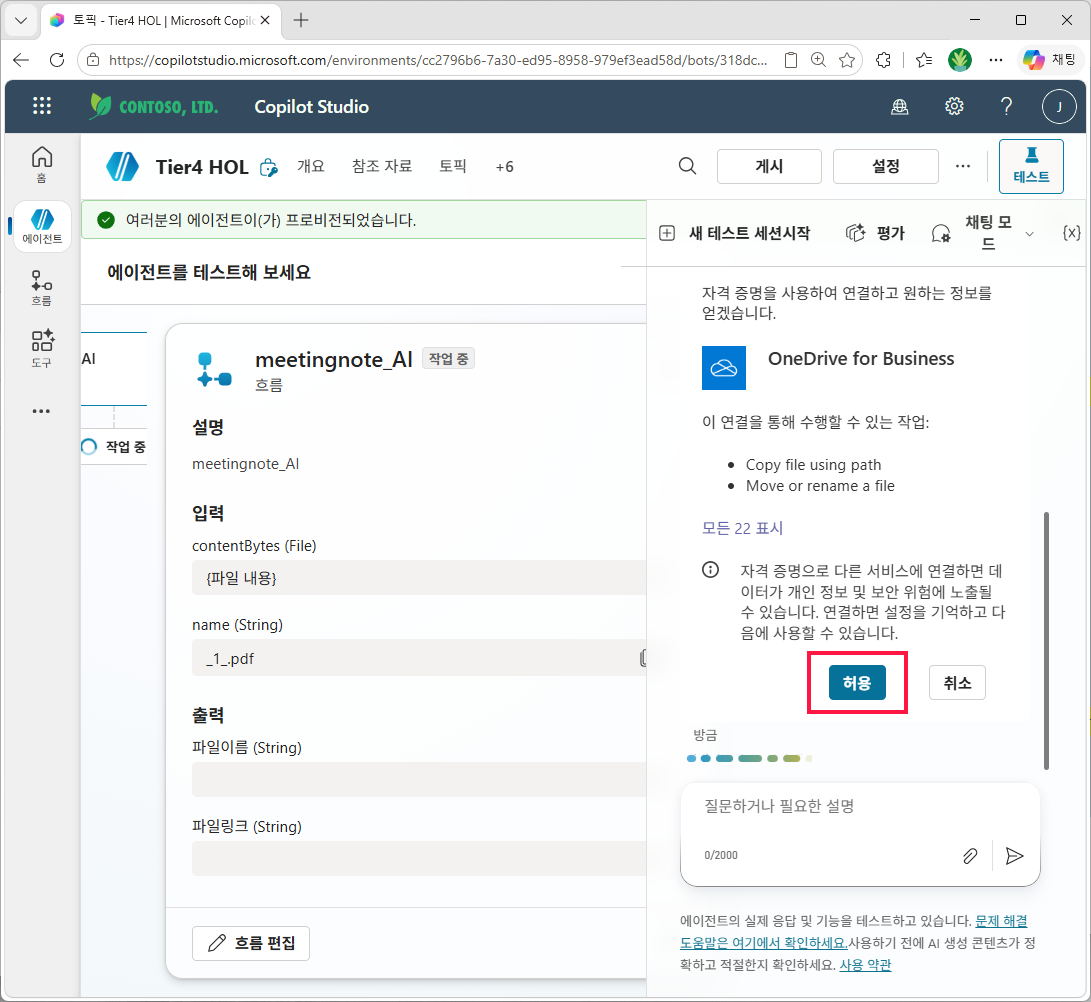Open the app launcher waffle icon
This screenshot has width=1091, height=1002.
pos(42,106)
